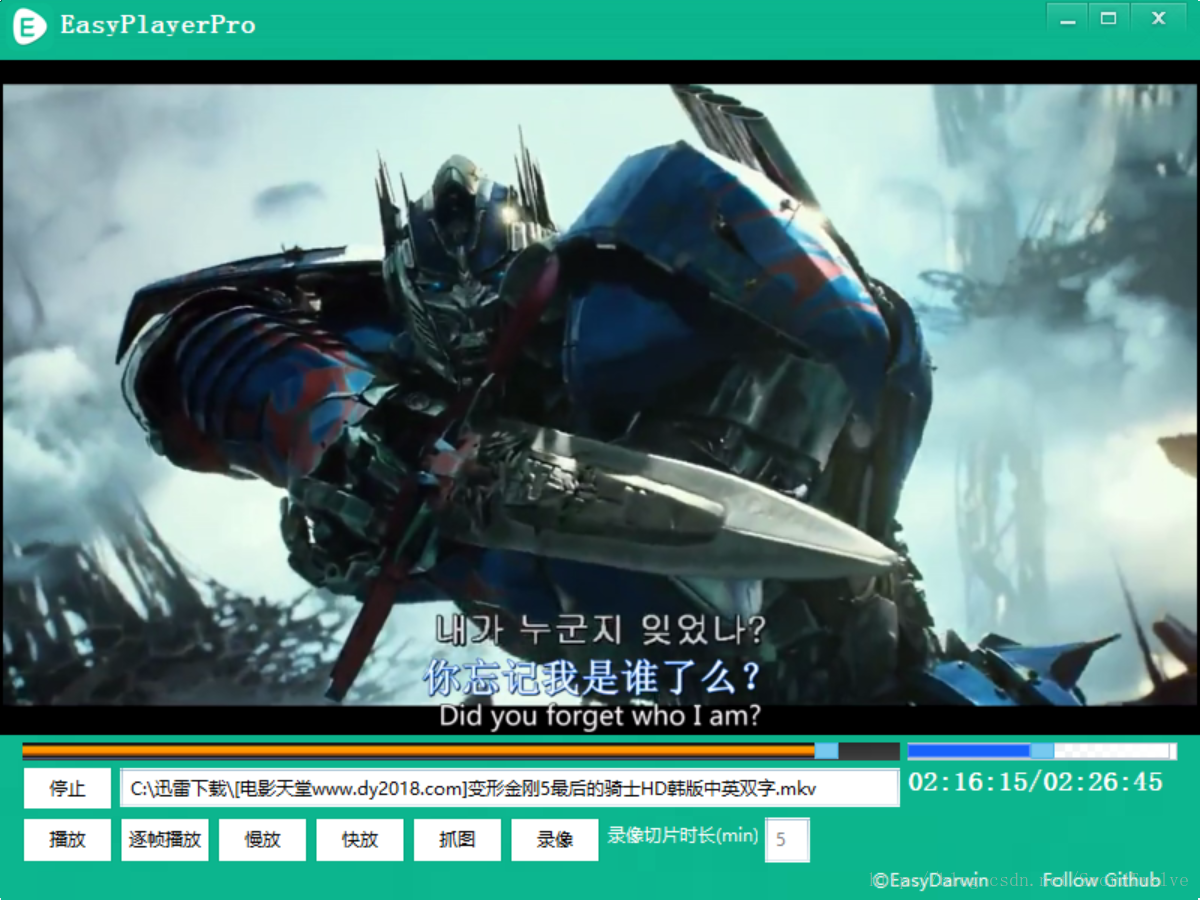
Task: Click the 录像 record button
Action: point(555,840)
